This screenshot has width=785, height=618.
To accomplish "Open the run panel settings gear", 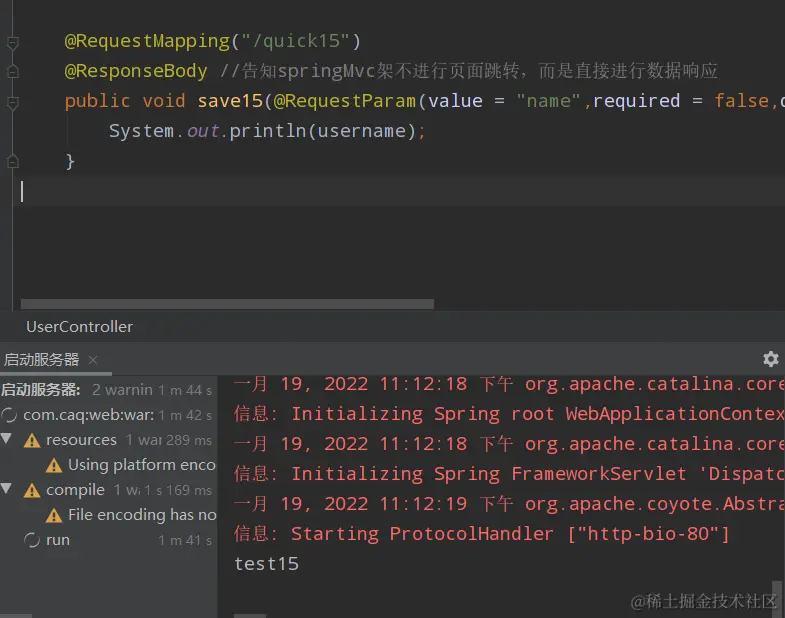I will click(x=770, y=359).
